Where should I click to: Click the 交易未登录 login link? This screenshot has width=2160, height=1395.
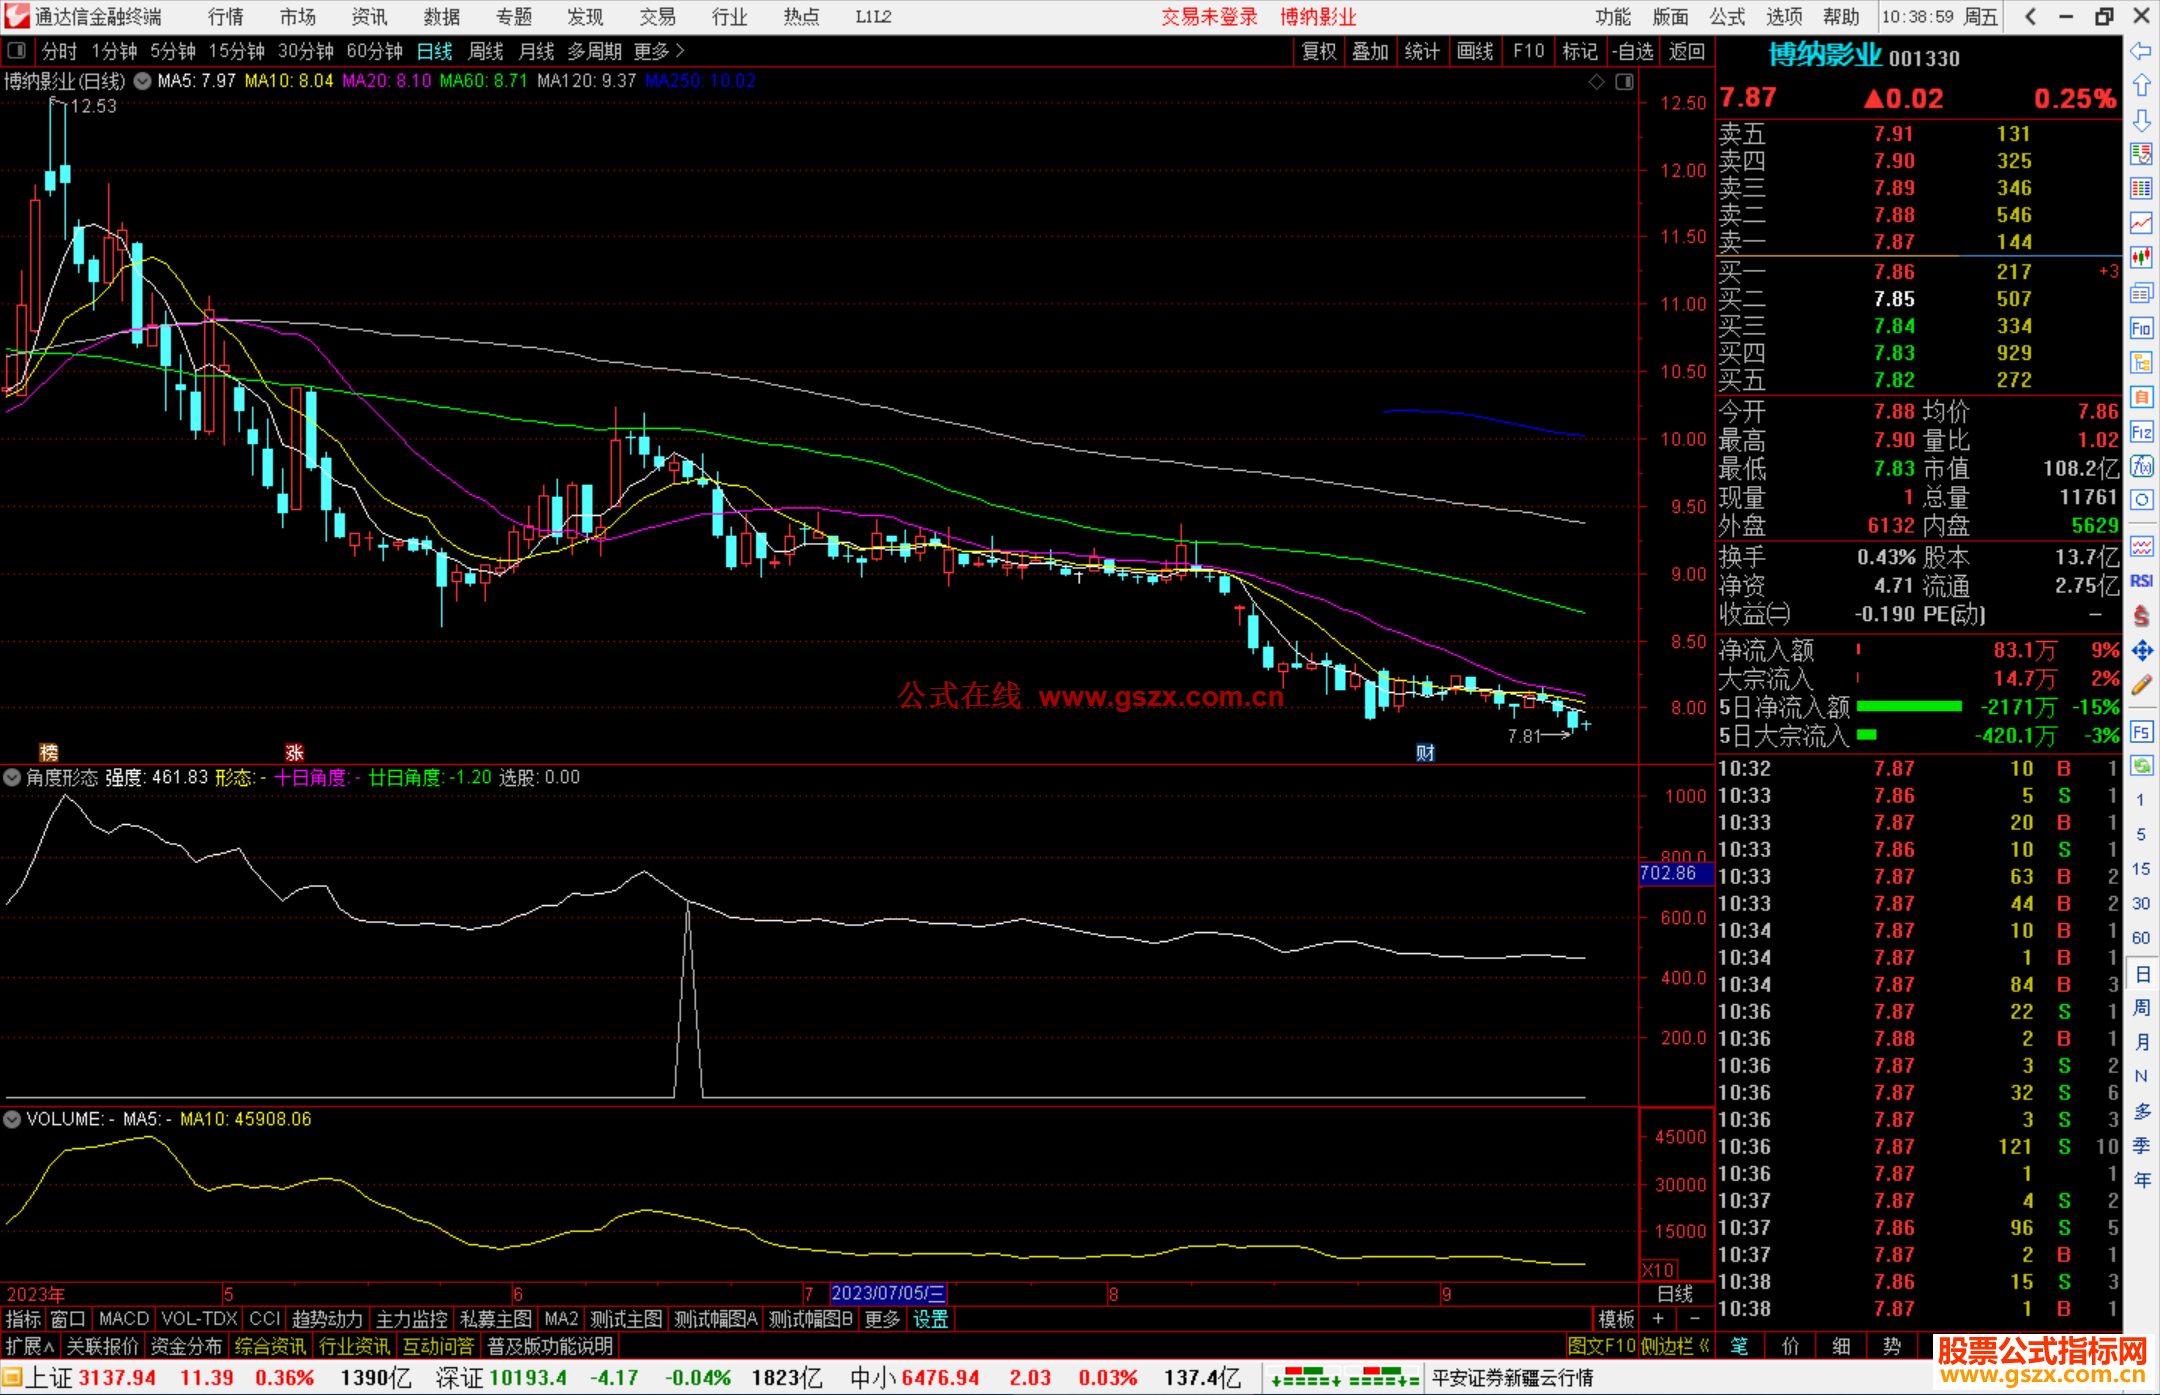coord(1208,17)
